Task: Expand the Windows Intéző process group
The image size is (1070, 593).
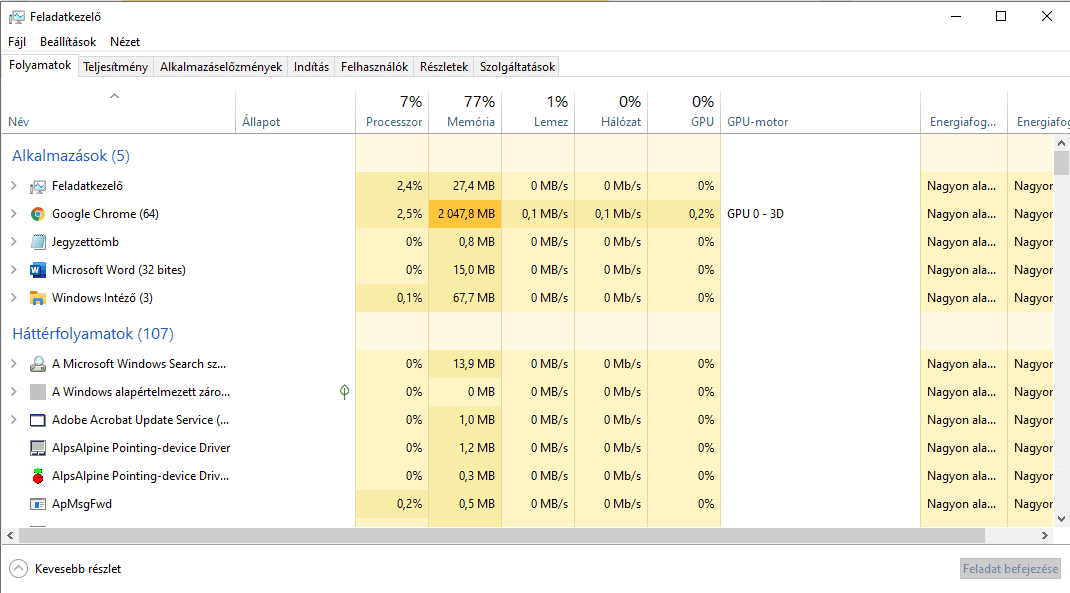Action: point(13,298)
